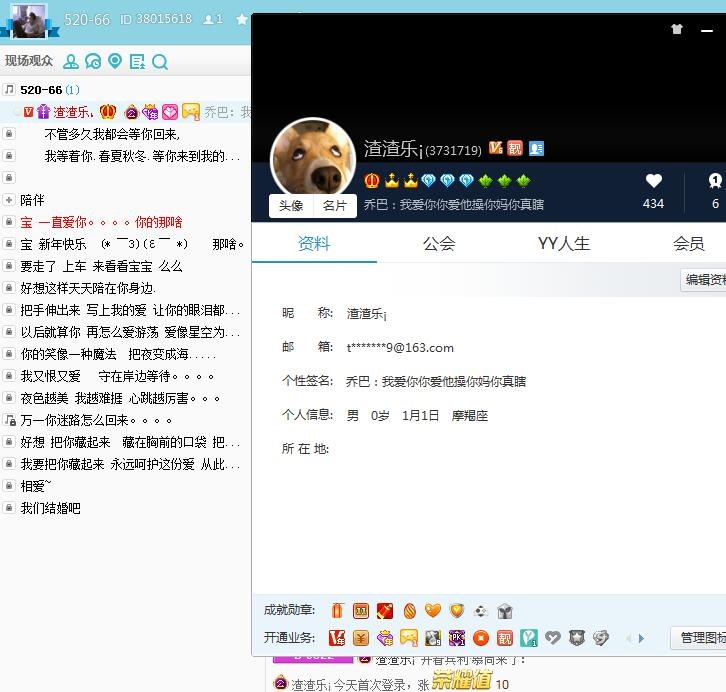Click the gray shield star service icon

pyautogui.click(x=576, y=638)
